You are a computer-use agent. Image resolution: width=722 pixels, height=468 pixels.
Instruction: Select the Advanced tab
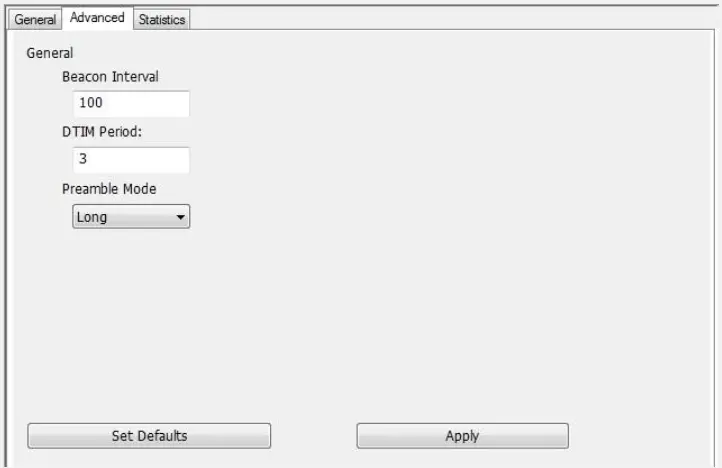point(97,18)
